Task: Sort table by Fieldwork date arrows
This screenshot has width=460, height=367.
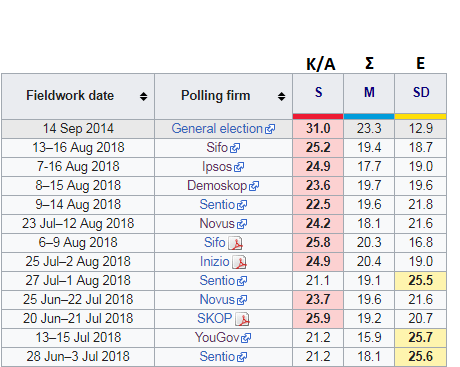Action: 143,96
